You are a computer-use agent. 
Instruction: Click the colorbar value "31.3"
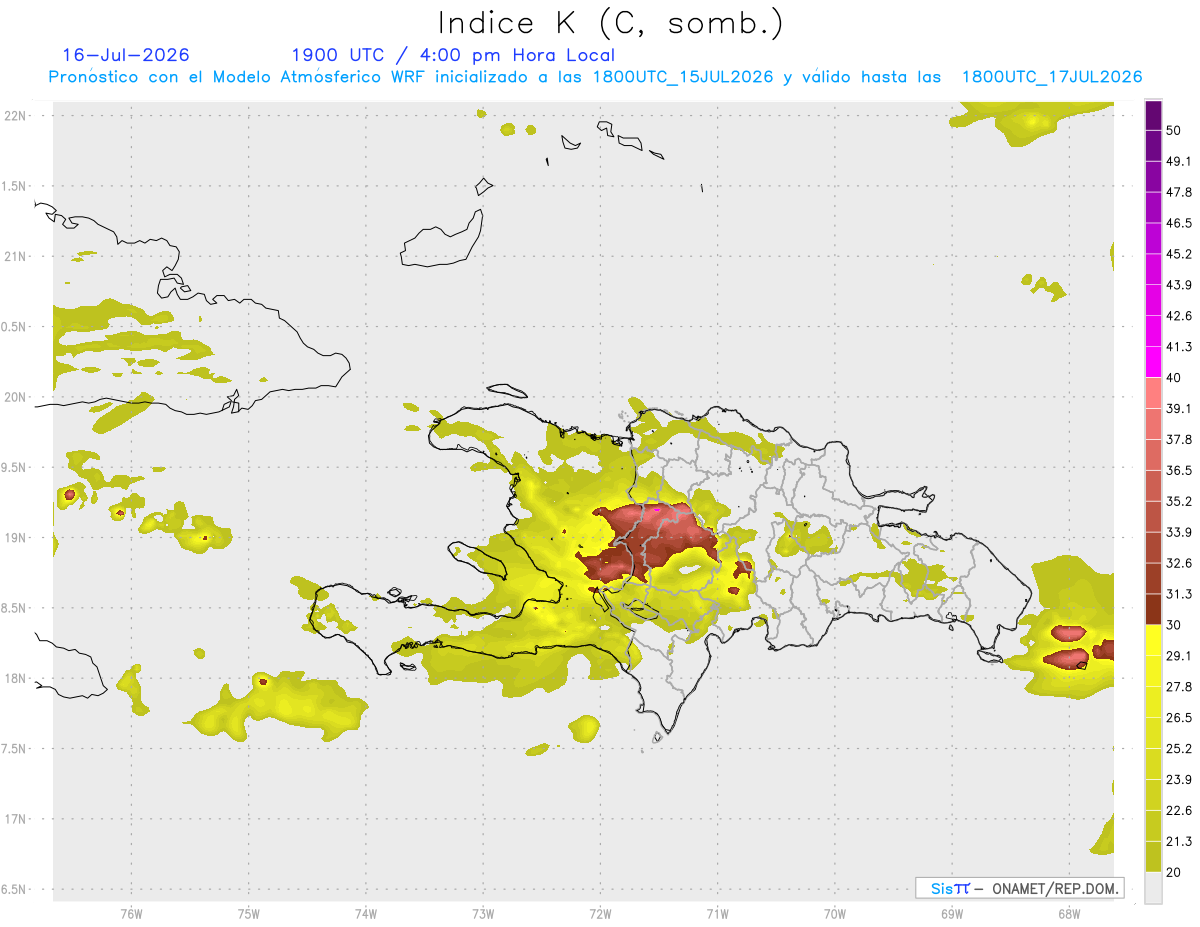tap(1179, 594)
